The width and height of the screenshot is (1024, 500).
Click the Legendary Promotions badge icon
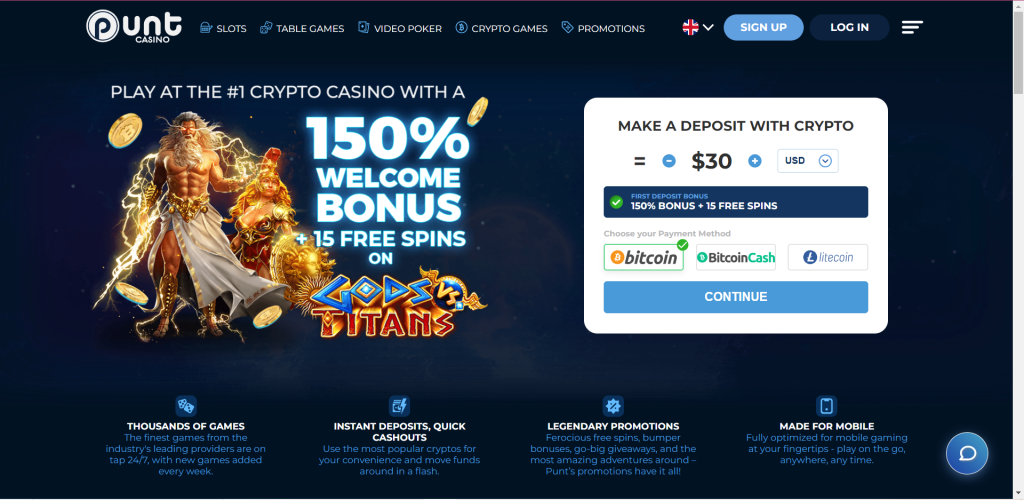click(613, 406)
